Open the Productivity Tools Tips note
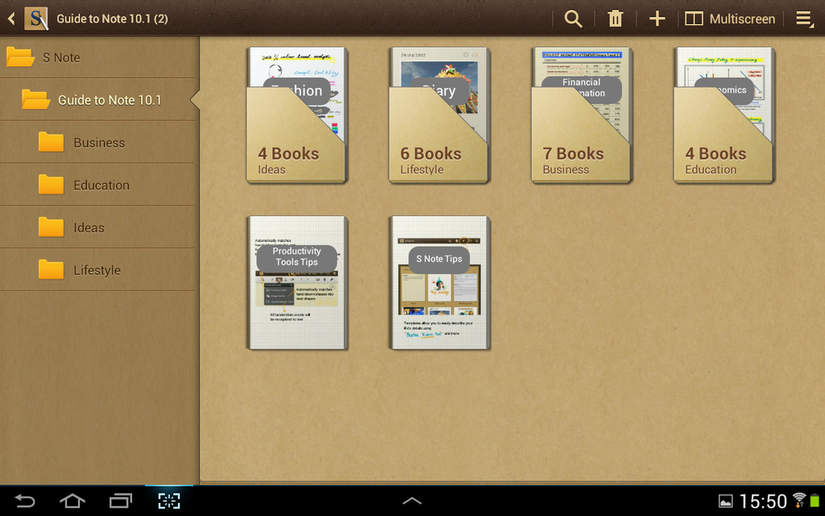This screenshot has height=516, width=825. pos(297,282)
